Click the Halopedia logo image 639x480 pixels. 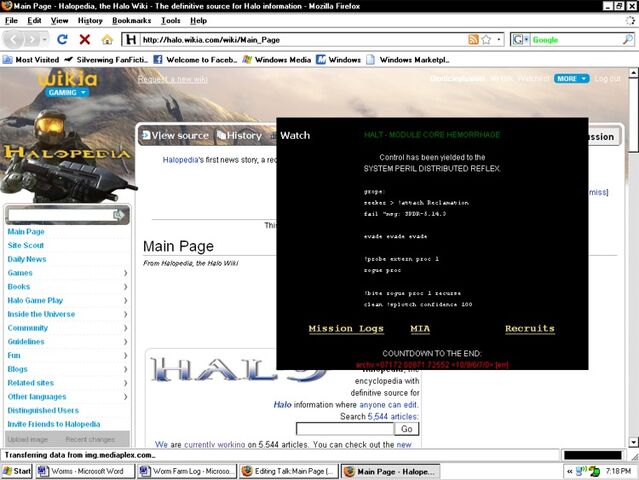pyautogui.click(x=68, y=153)
